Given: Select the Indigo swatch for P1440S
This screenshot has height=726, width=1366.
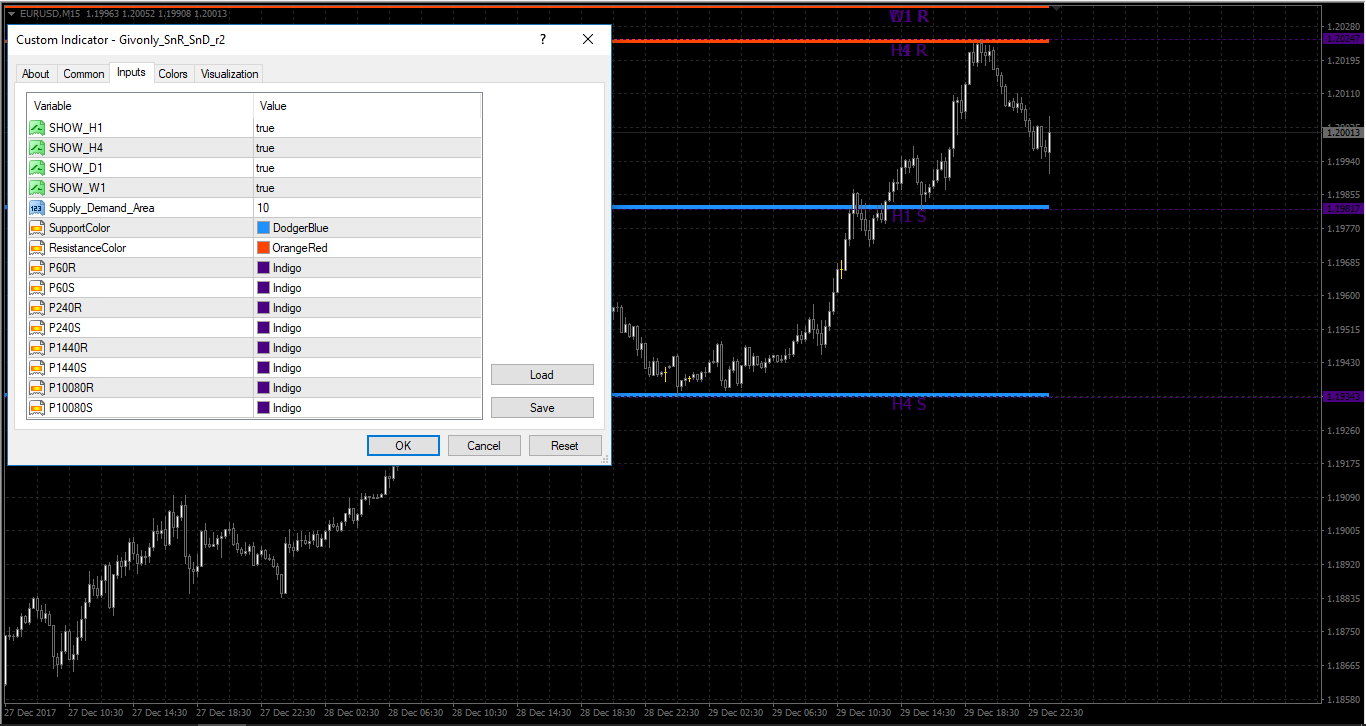Looking at the screenshot, I should [264, 368].
